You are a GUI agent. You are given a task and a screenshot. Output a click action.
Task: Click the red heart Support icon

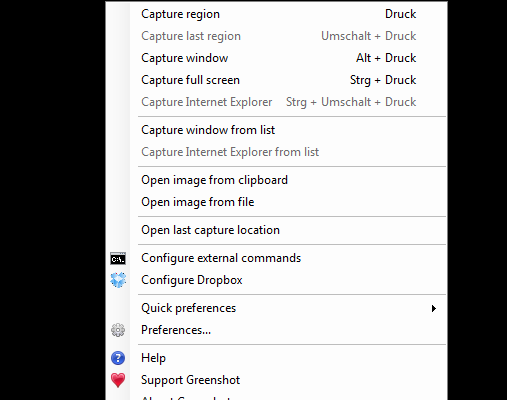click(x=118, y=380)
